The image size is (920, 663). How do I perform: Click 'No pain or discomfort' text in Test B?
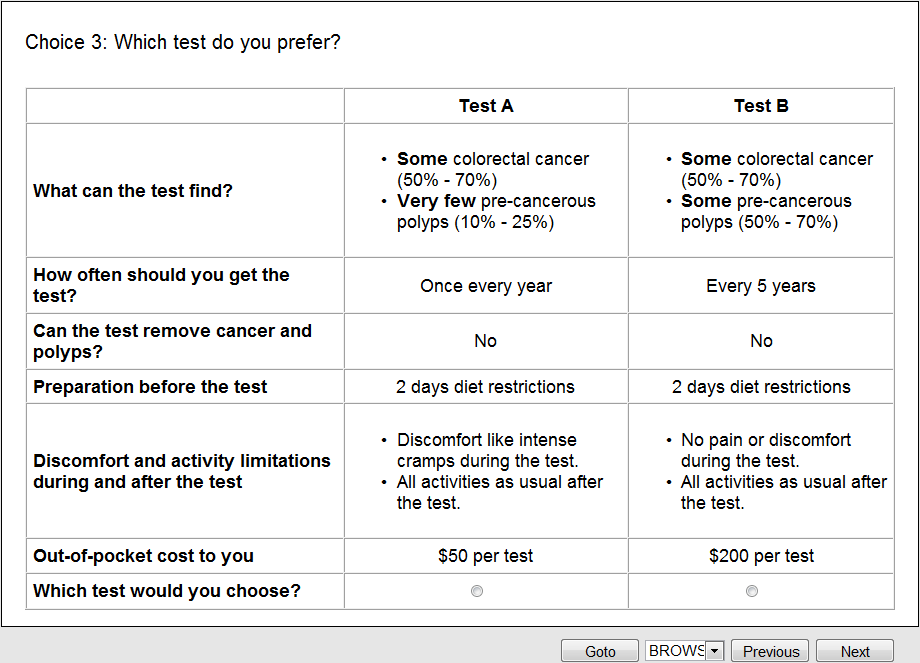tap(766, 440)
